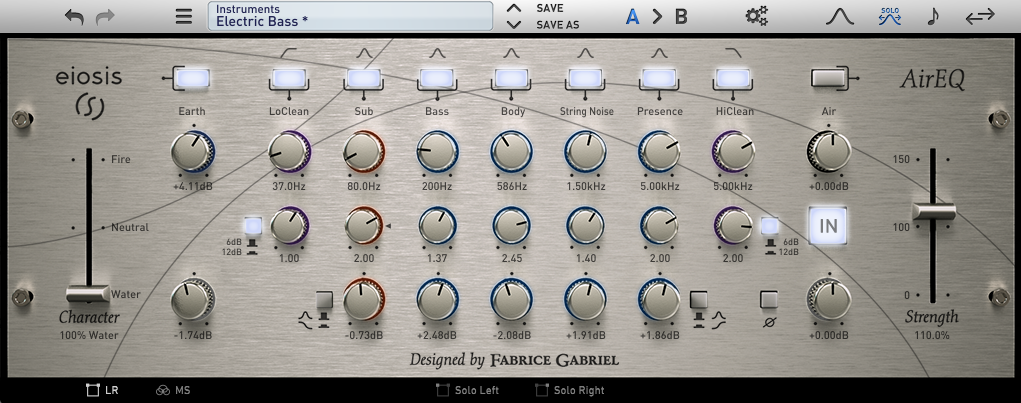This screenshot has height=403, width=1021.
Task: Select the A comparison state
Action: tap(632, 16)
